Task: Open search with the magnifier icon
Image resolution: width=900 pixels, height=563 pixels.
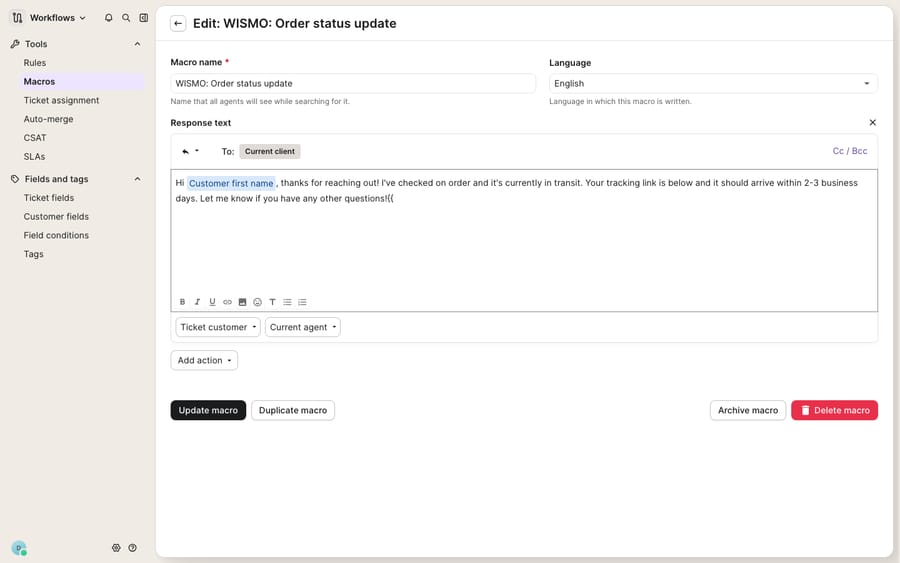Action: point(126,18)
